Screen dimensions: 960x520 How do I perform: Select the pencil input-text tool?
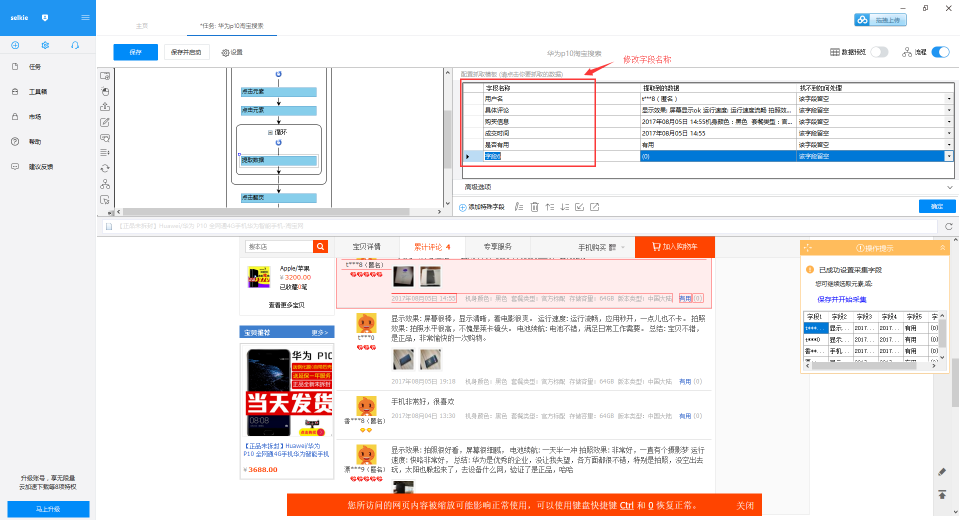105,122
